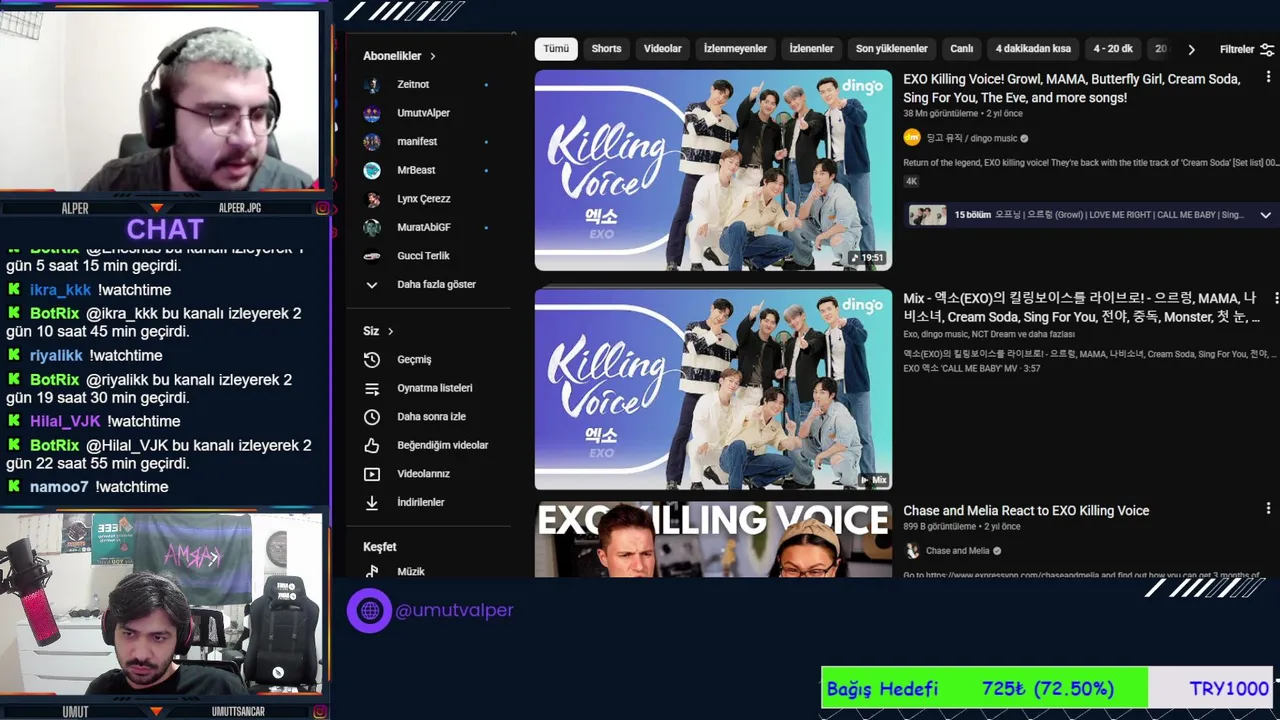The image size is (1280, 720).
Task: Select the Canlı filter chip
Action: tap(961, 49)
